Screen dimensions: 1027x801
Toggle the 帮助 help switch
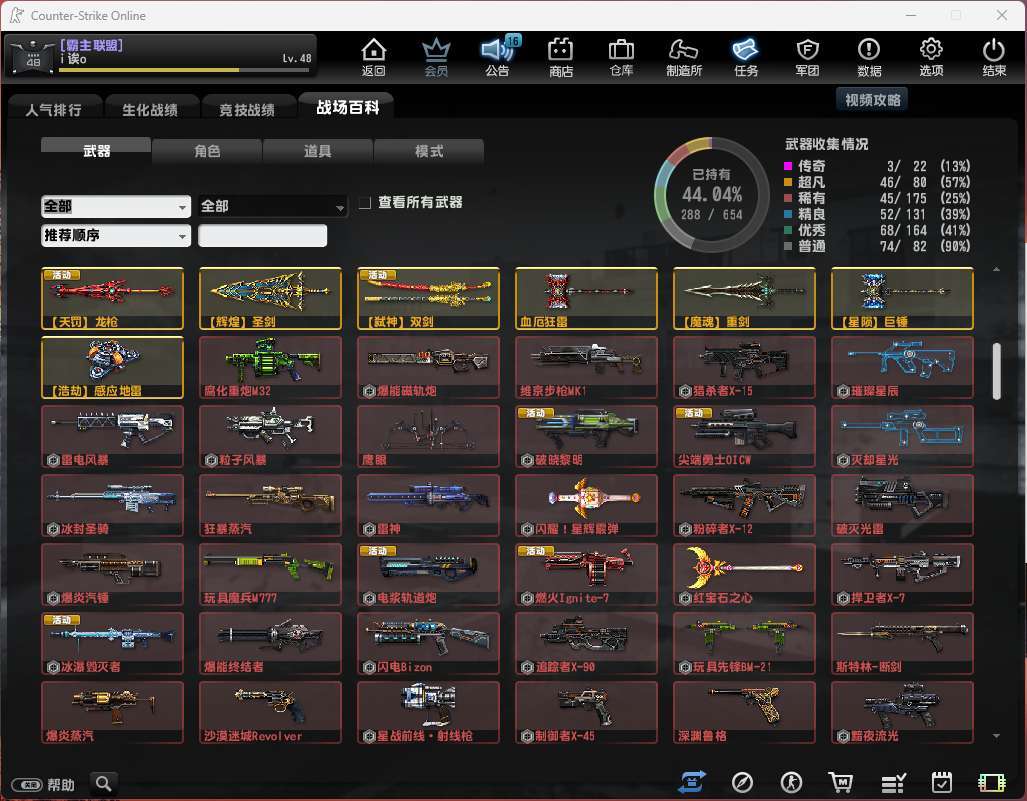(27, 784)
